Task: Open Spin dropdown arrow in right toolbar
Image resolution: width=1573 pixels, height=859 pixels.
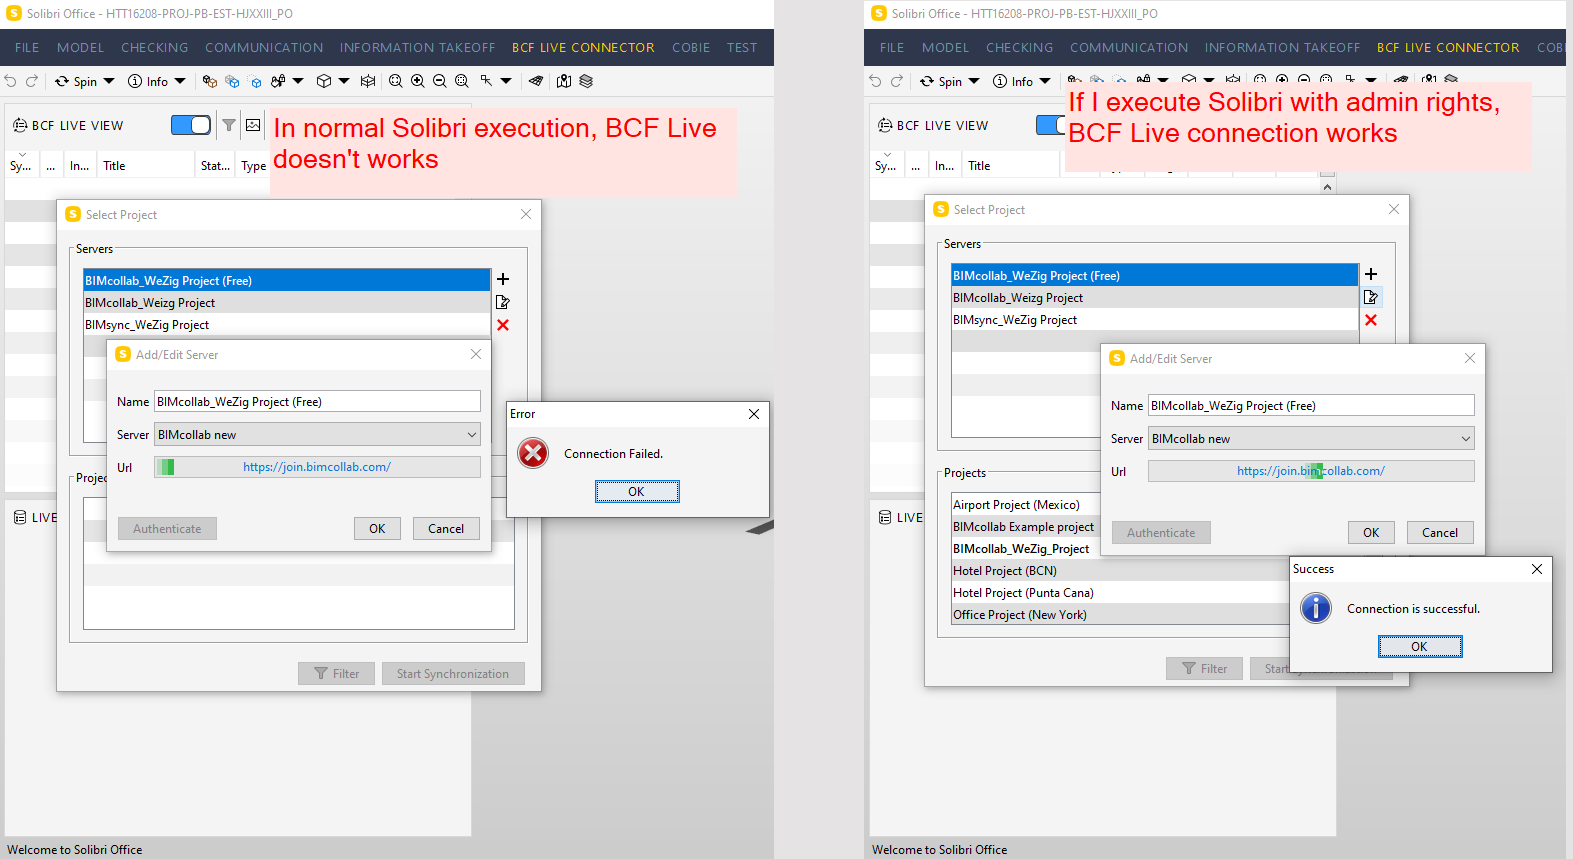Action: click(974, 81)
